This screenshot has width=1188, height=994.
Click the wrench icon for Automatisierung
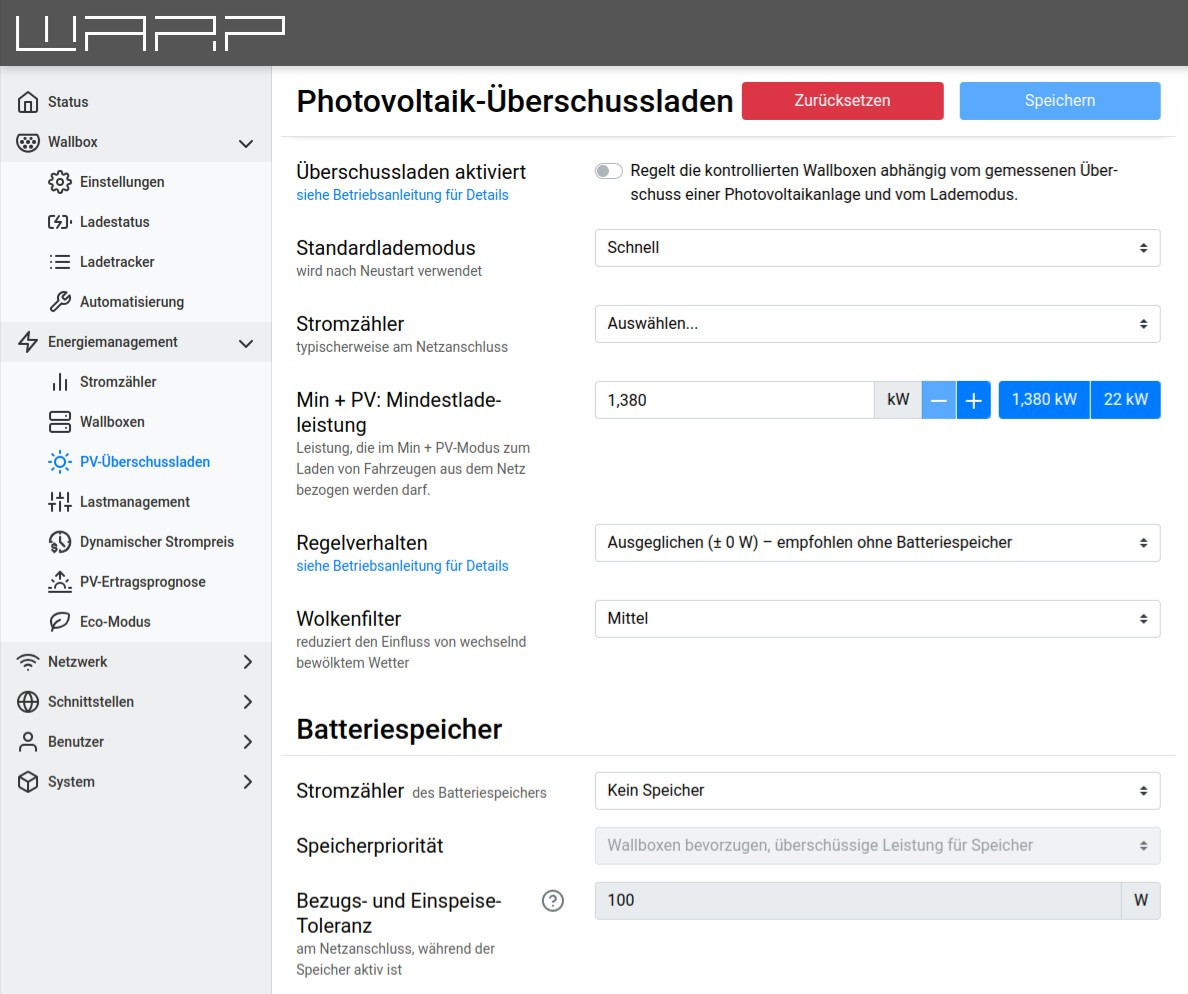(60, 302)
